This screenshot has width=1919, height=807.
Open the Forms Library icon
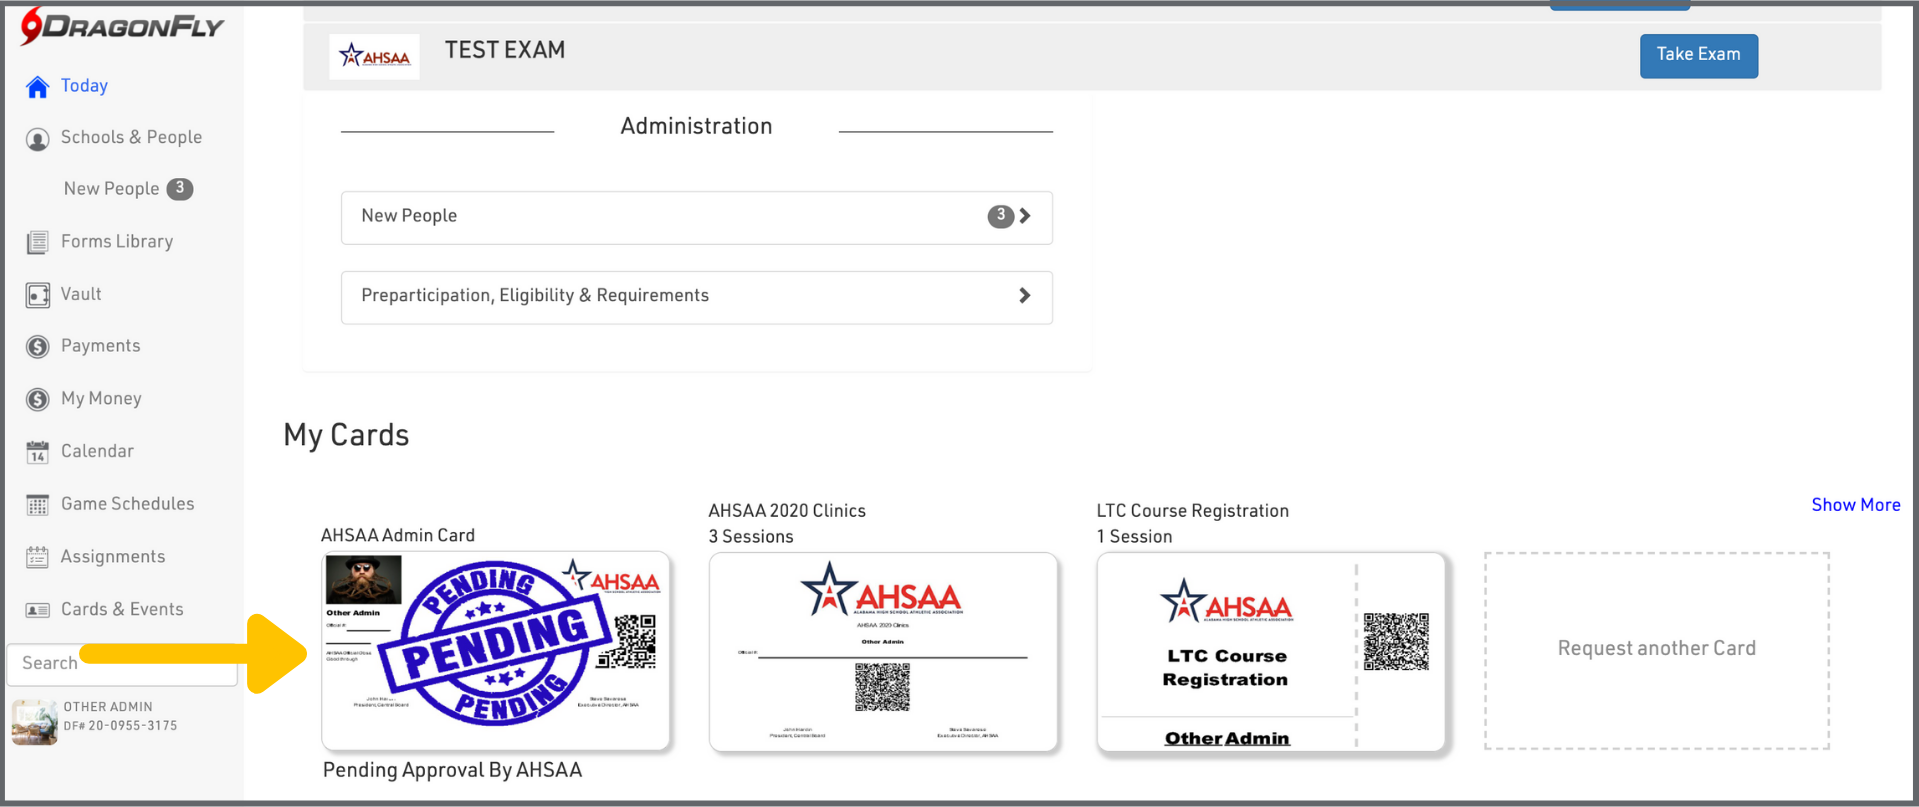click(37, 242)
